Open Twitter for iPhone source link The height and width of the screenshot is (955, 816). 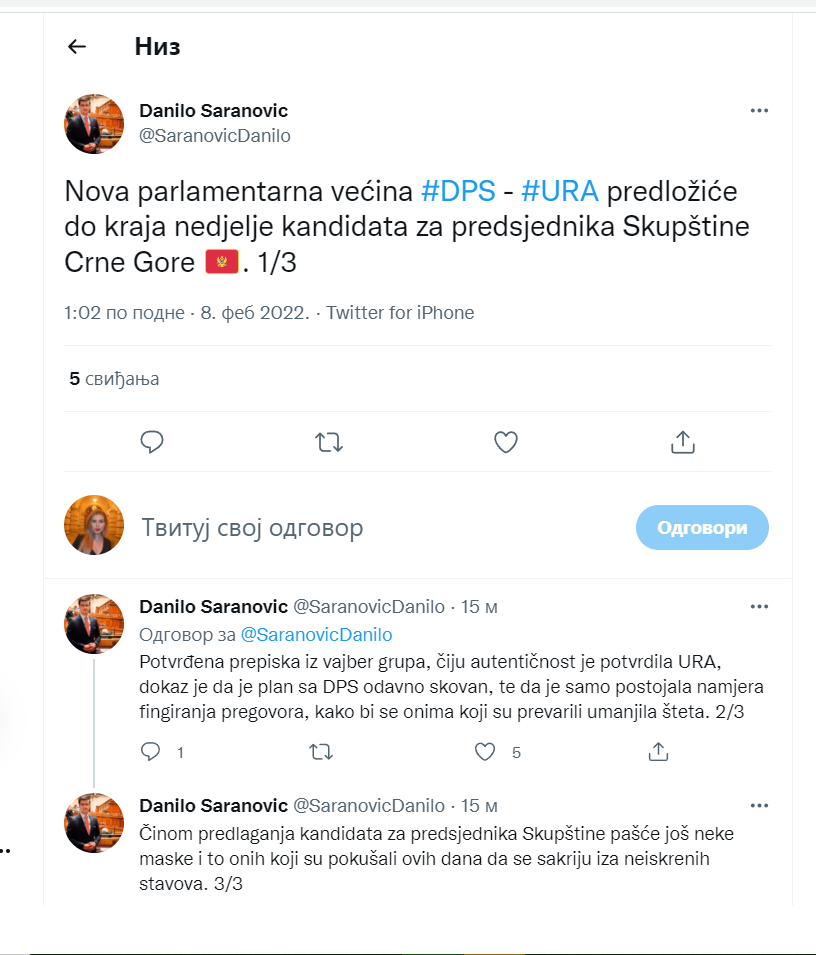point(400,312)
